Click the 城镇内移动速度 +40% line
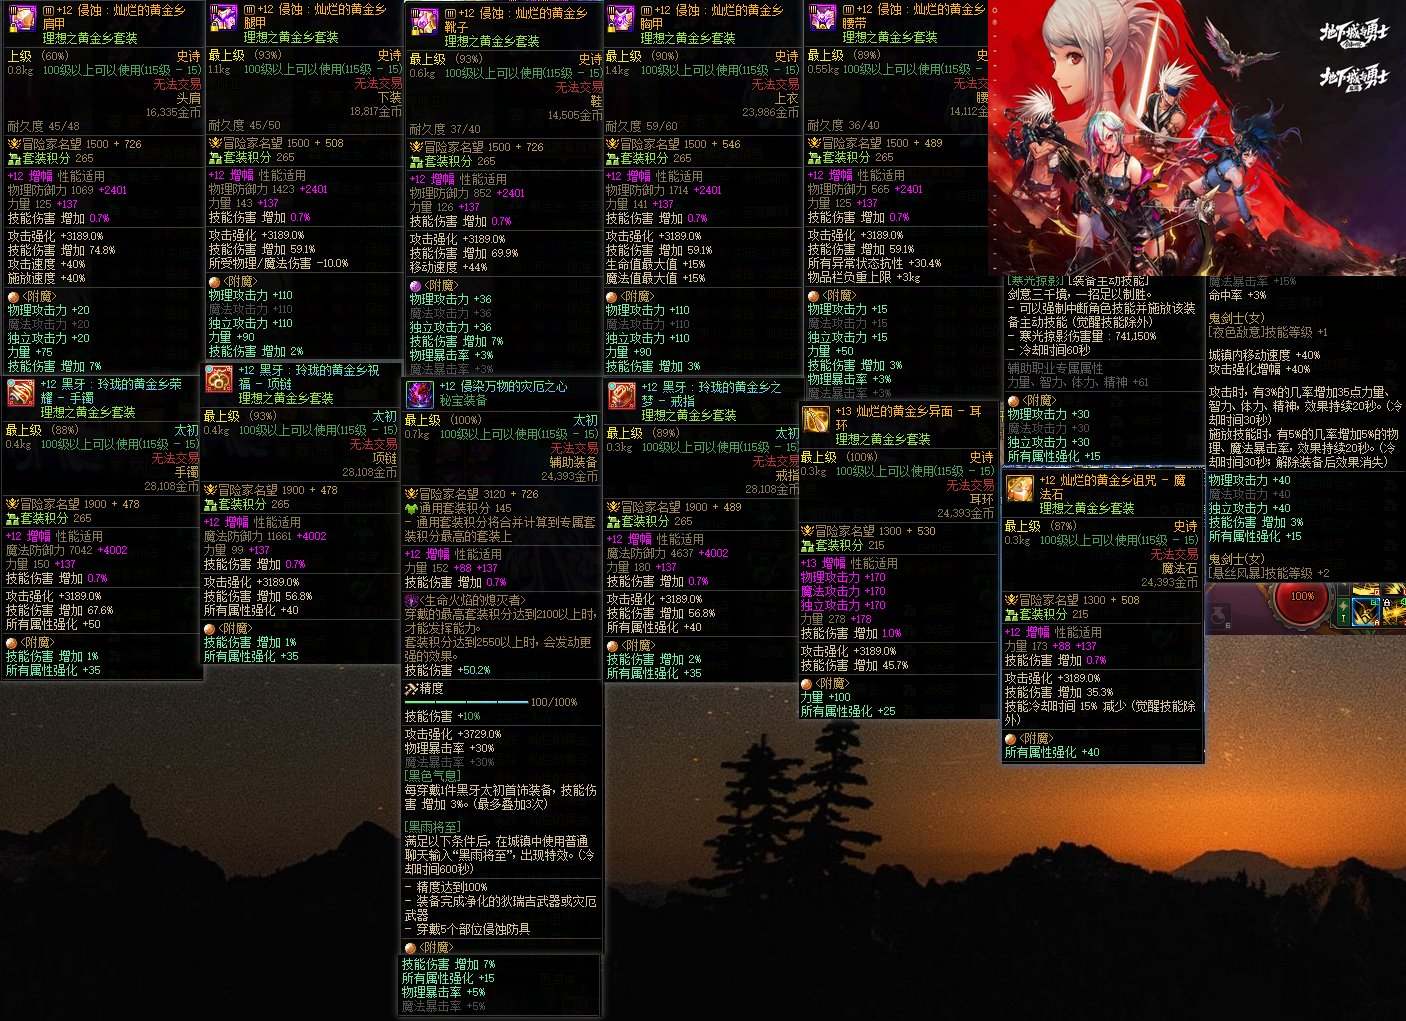Screen dimensions: 1406x1021 (1265, 355)
